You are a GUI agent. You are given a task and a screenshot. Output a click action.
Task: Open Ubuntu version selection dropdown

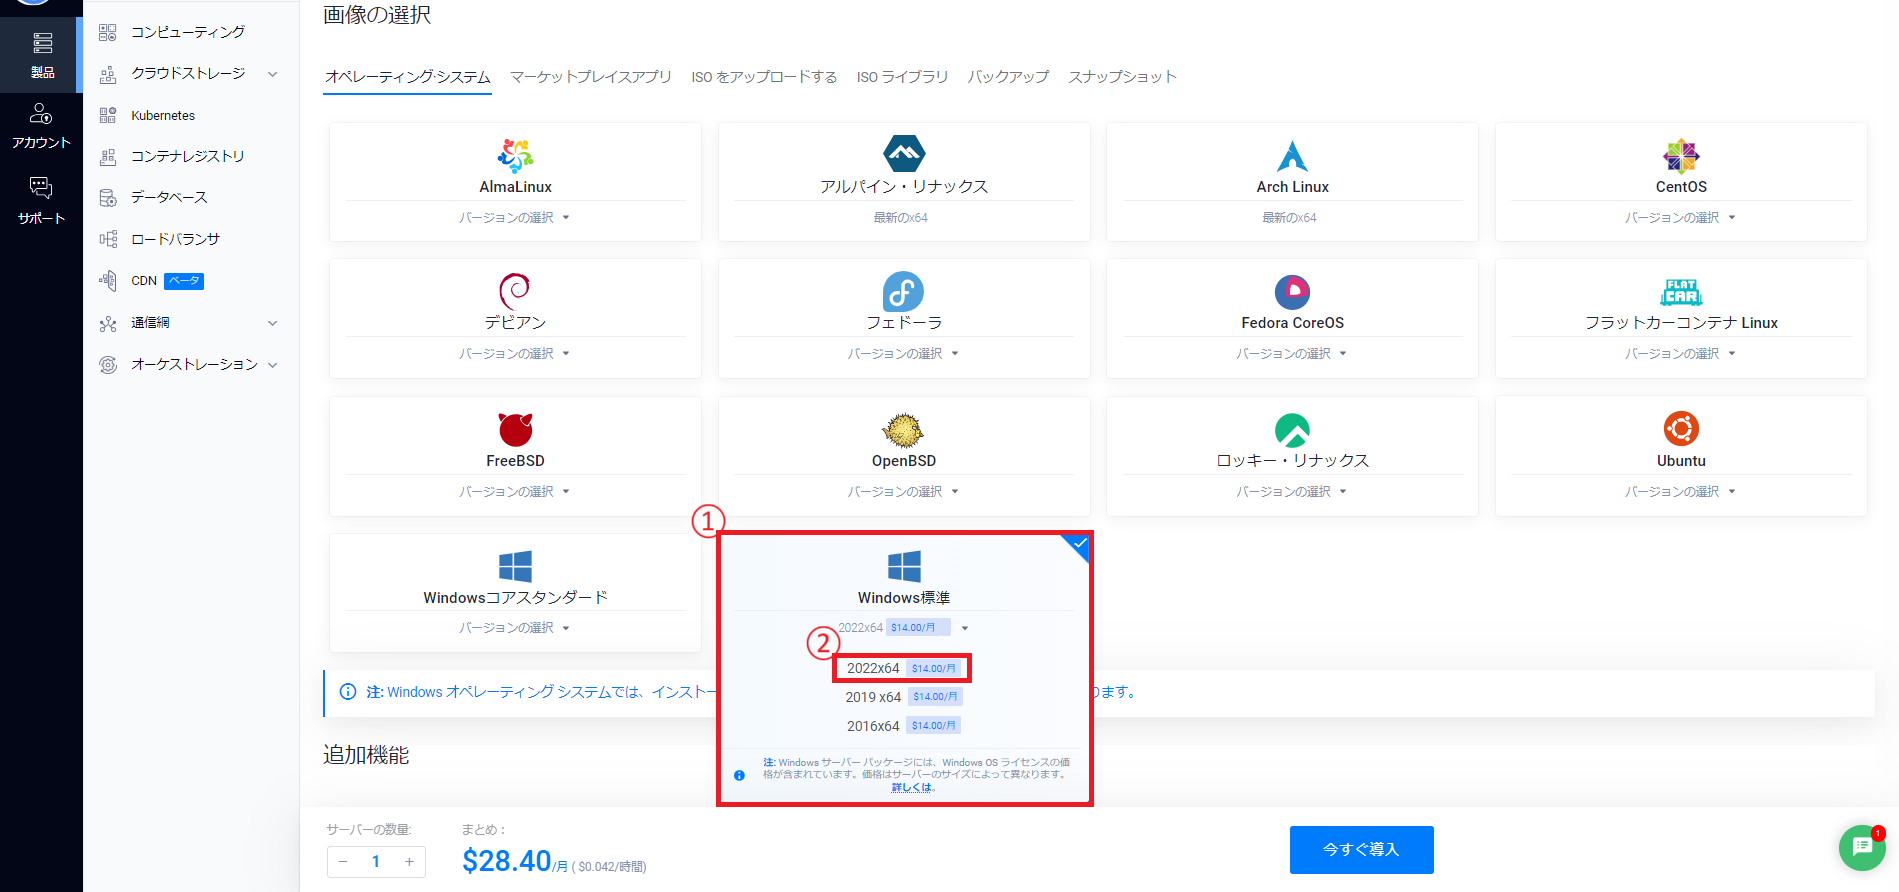point(1680,491)
